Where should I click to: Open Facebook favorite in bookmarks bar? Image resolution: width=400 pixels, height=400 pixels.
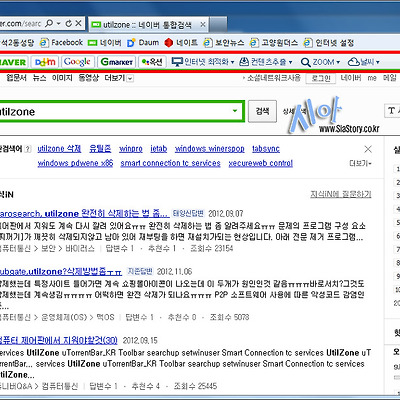pyautogui.click(x=61, y=43)
